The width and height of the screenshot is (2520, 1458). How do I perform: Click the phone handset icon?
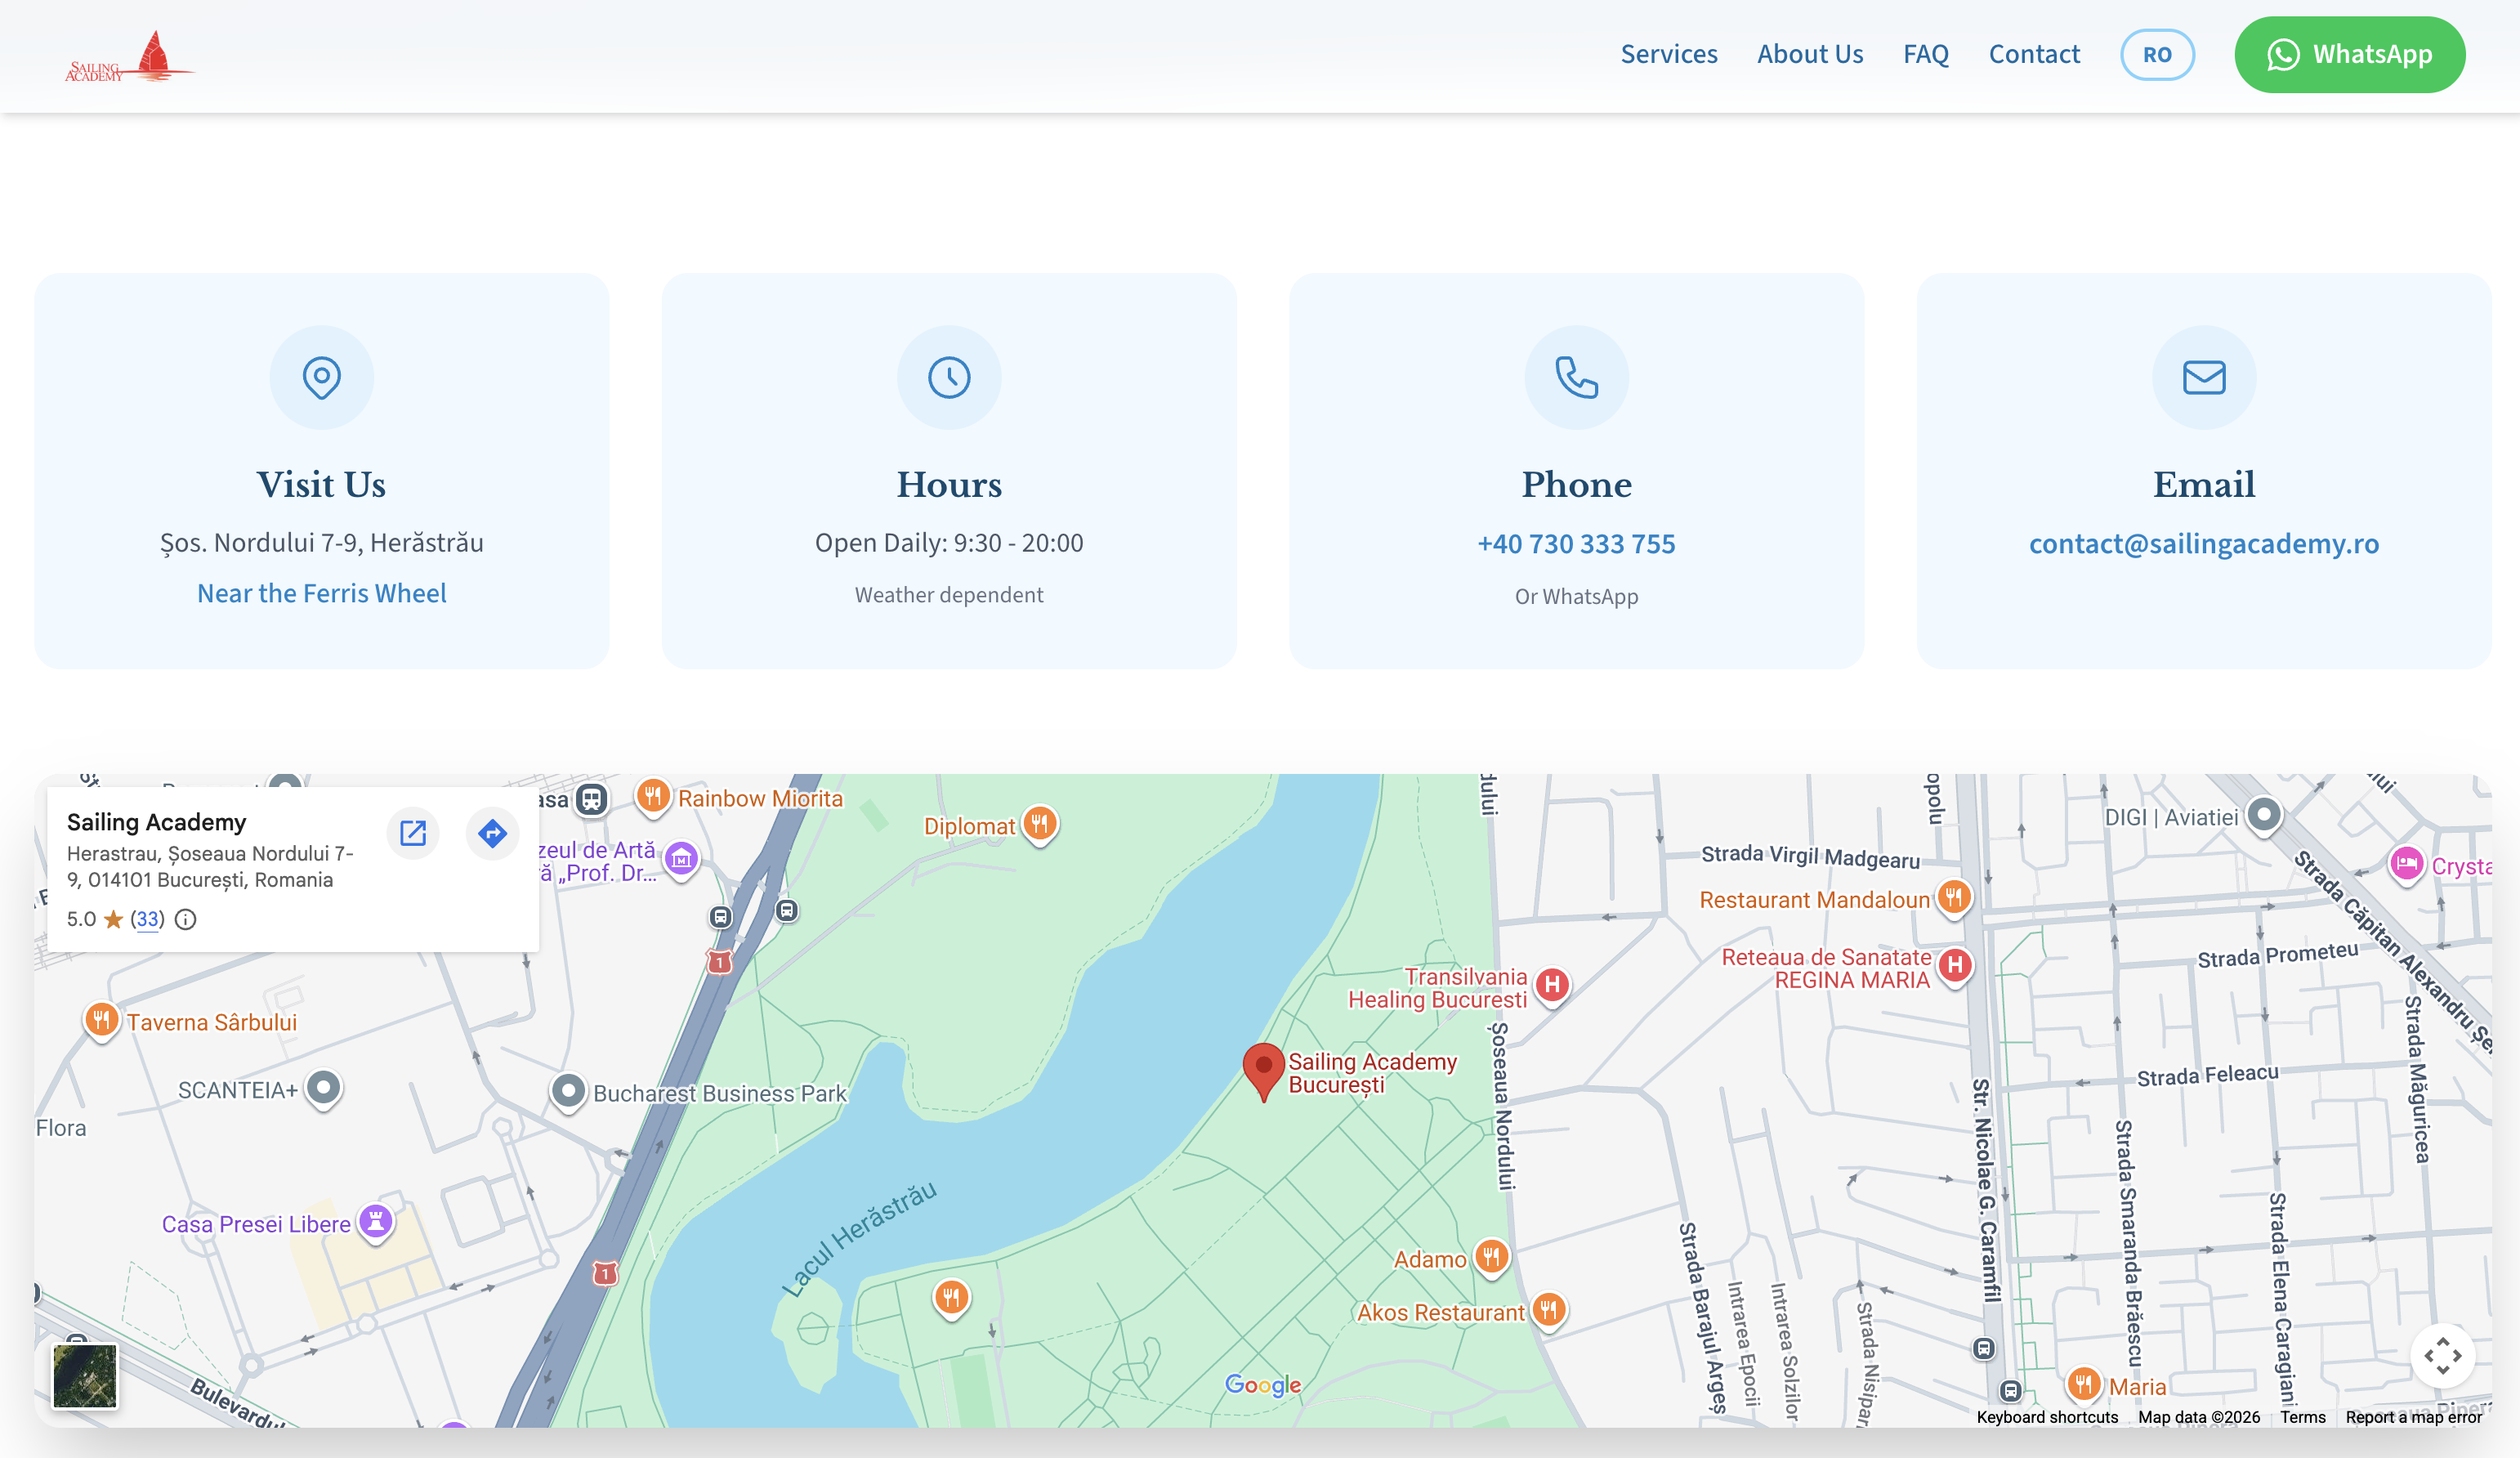click(x=1577, y=378)
